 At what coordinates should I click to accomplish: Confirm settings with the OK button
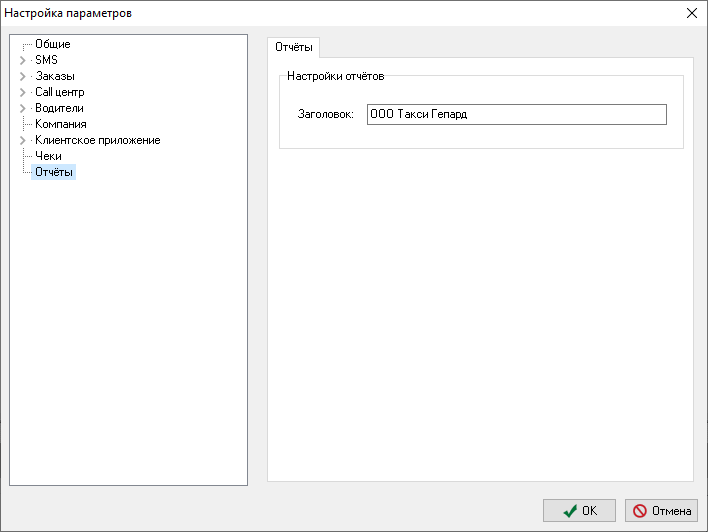pos(579,511)
